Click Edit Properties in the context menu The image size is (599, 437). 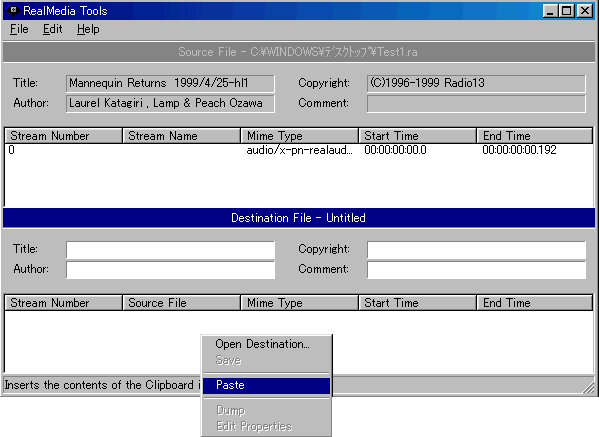click(x=266, y=426)
